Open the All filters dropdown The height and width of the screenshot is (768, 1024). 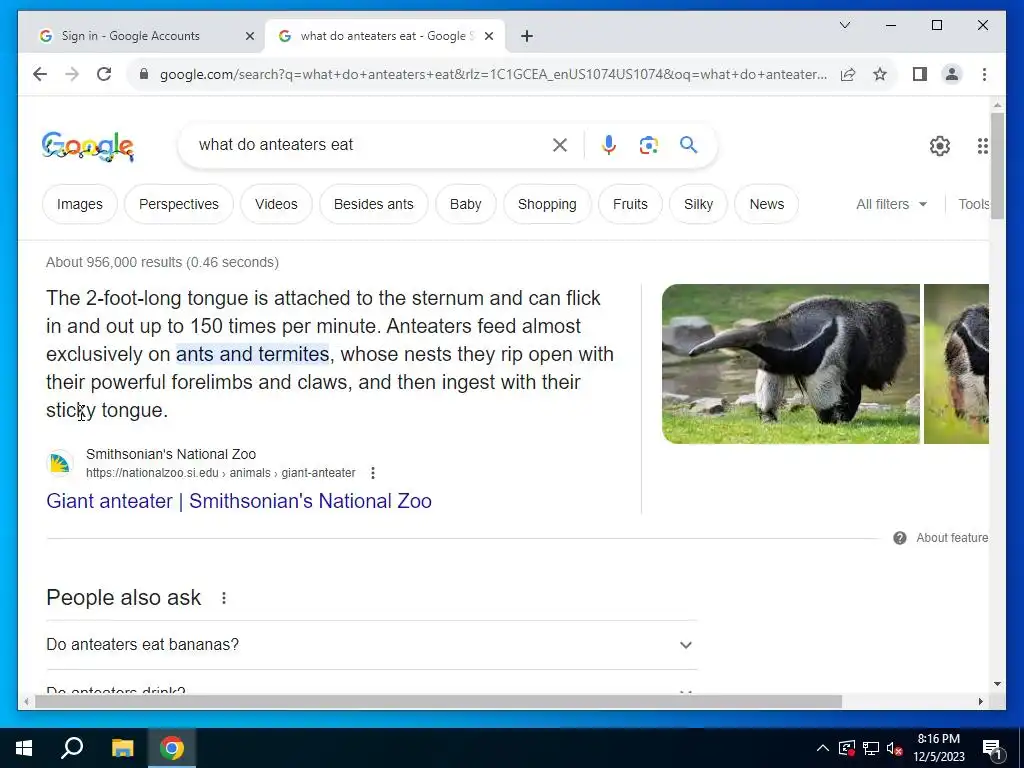click(891, 204)
